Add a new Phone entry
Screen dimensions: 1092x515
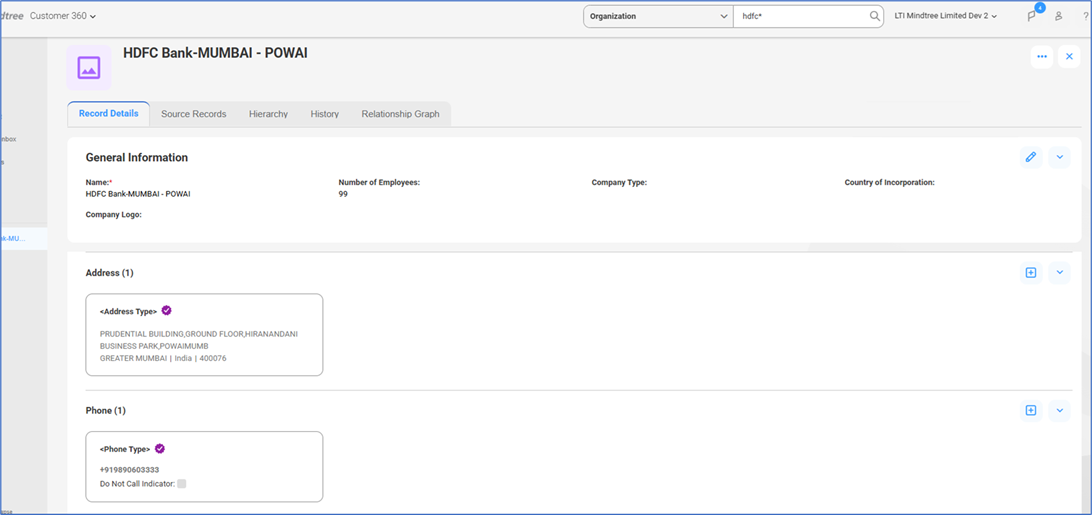1031,410
